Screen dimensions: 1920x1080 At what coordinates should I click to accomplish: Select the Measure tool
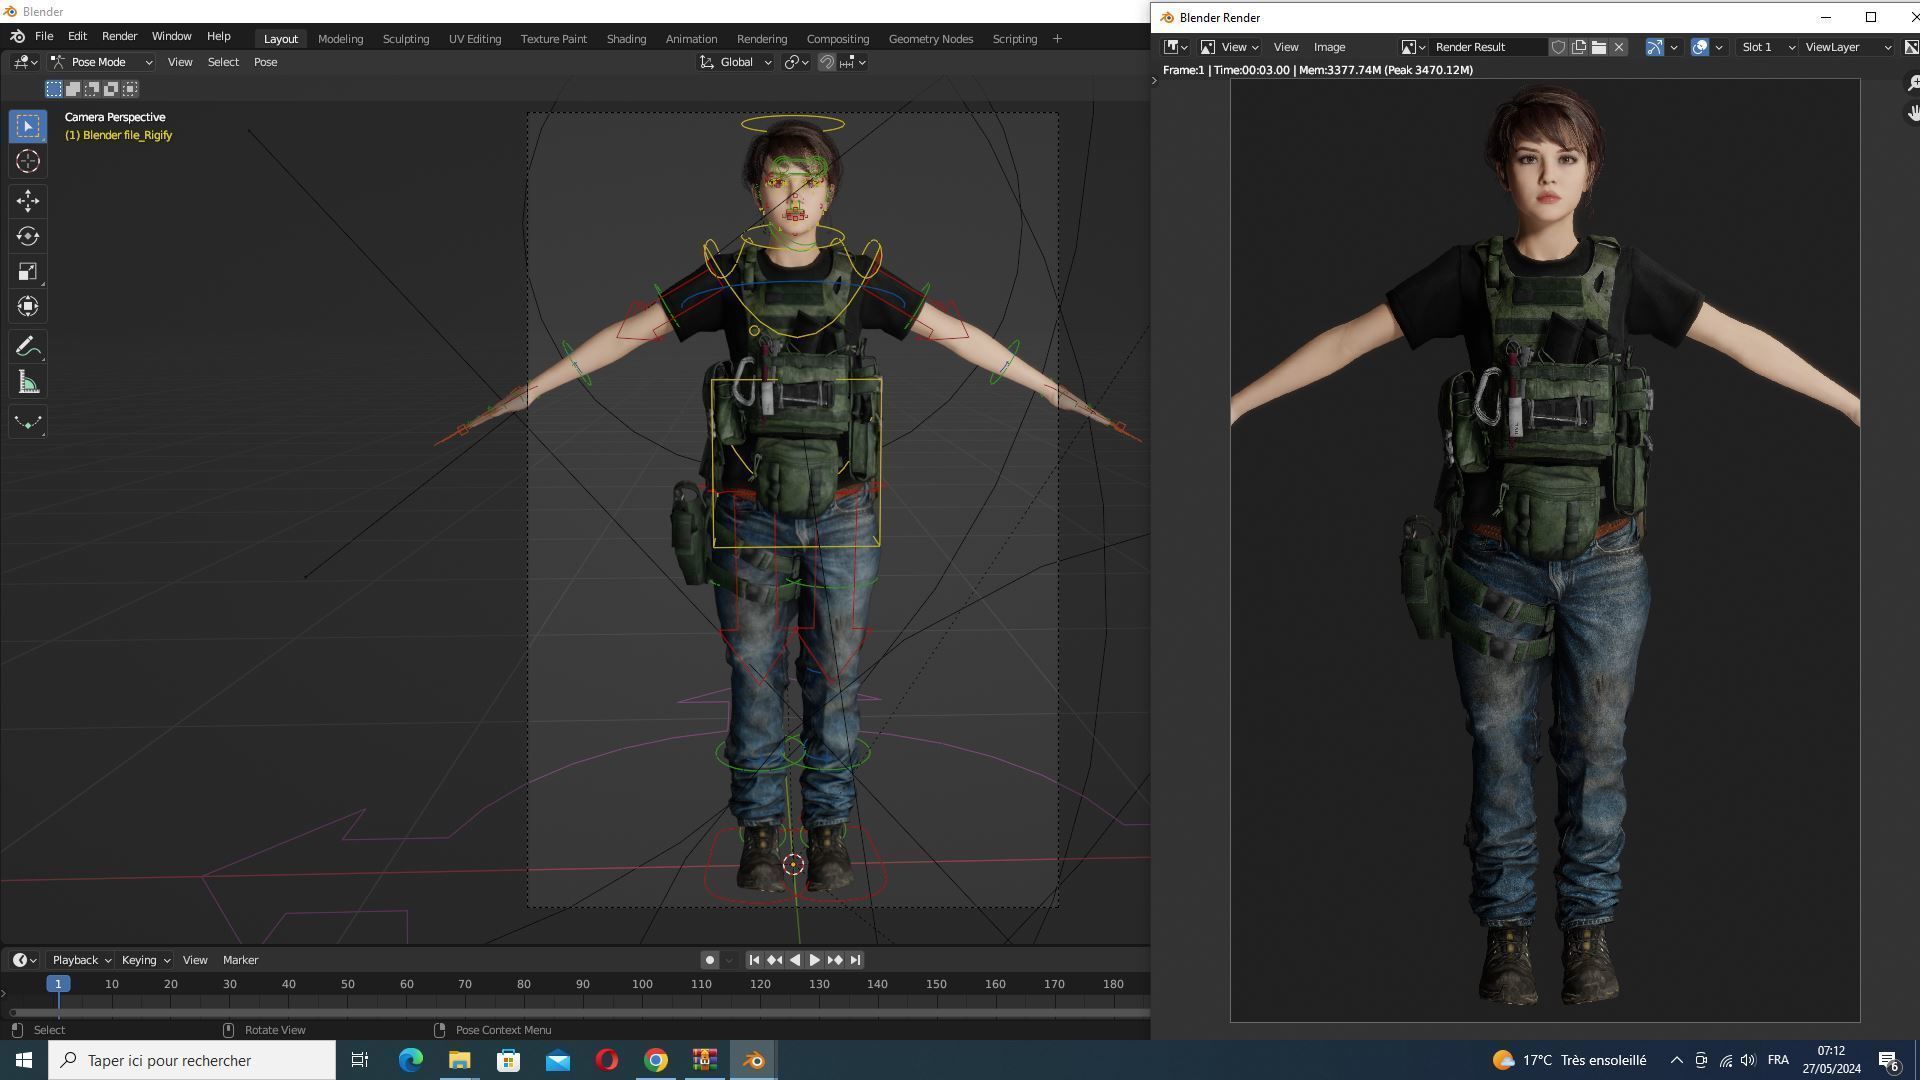coord(28,383)
